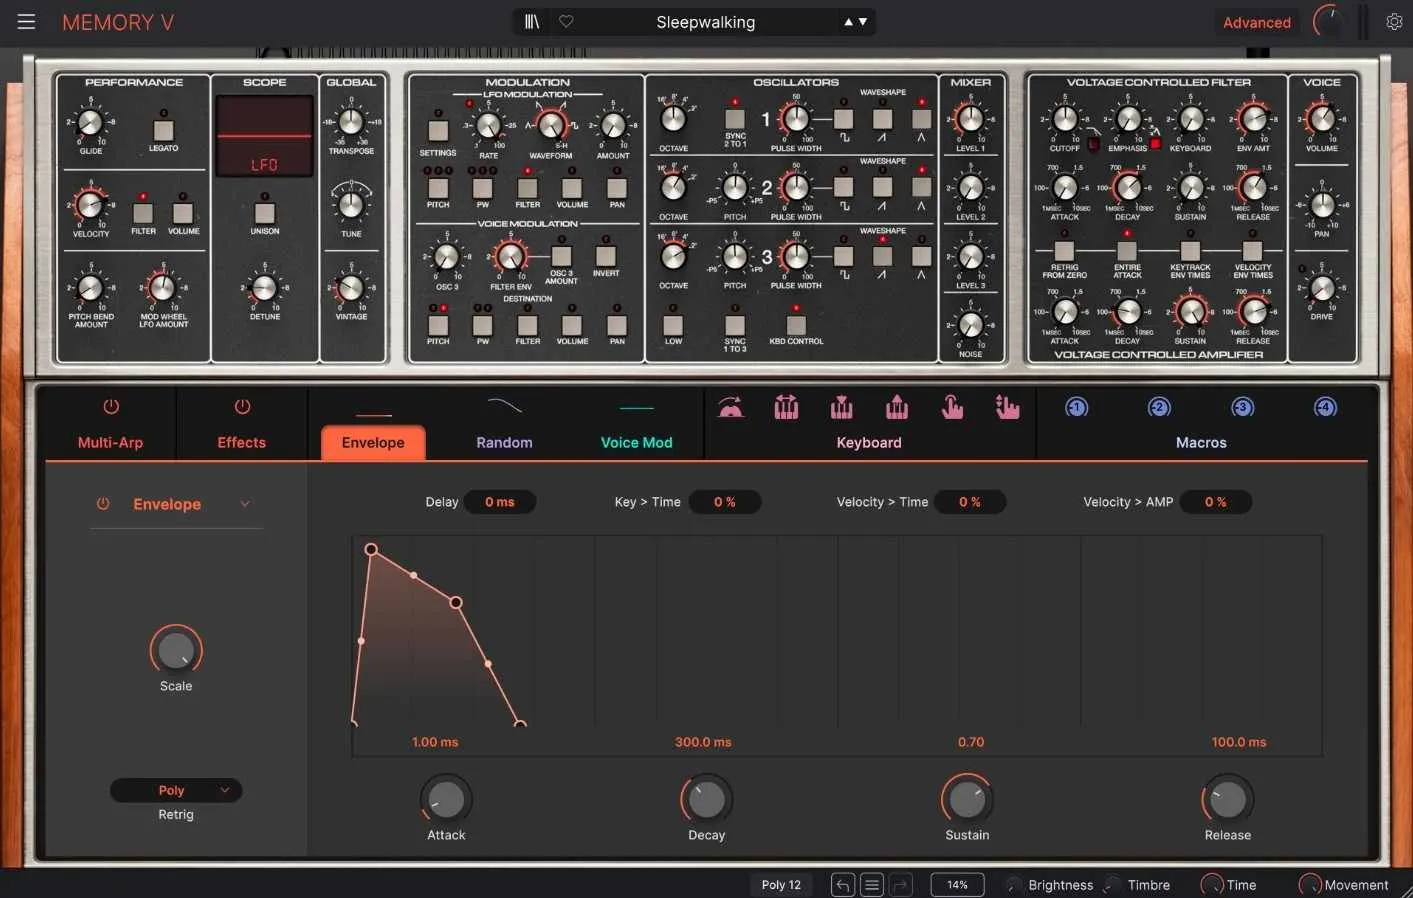1413x898 pixels.
Task: Open Macro 1 knob icon
Action: [1077, 408]
